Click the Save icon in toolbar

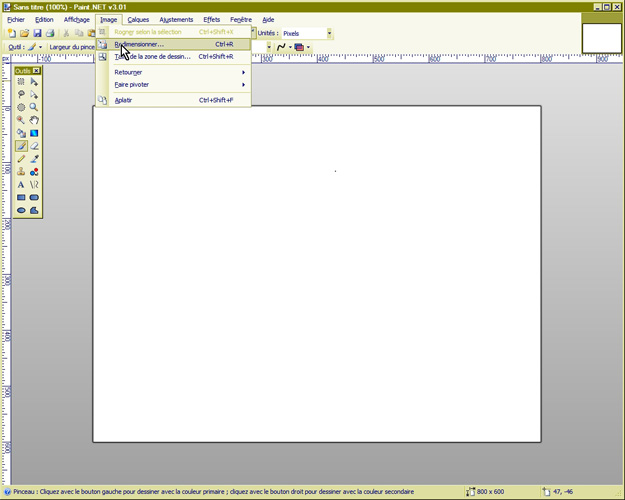pos(36,33)
